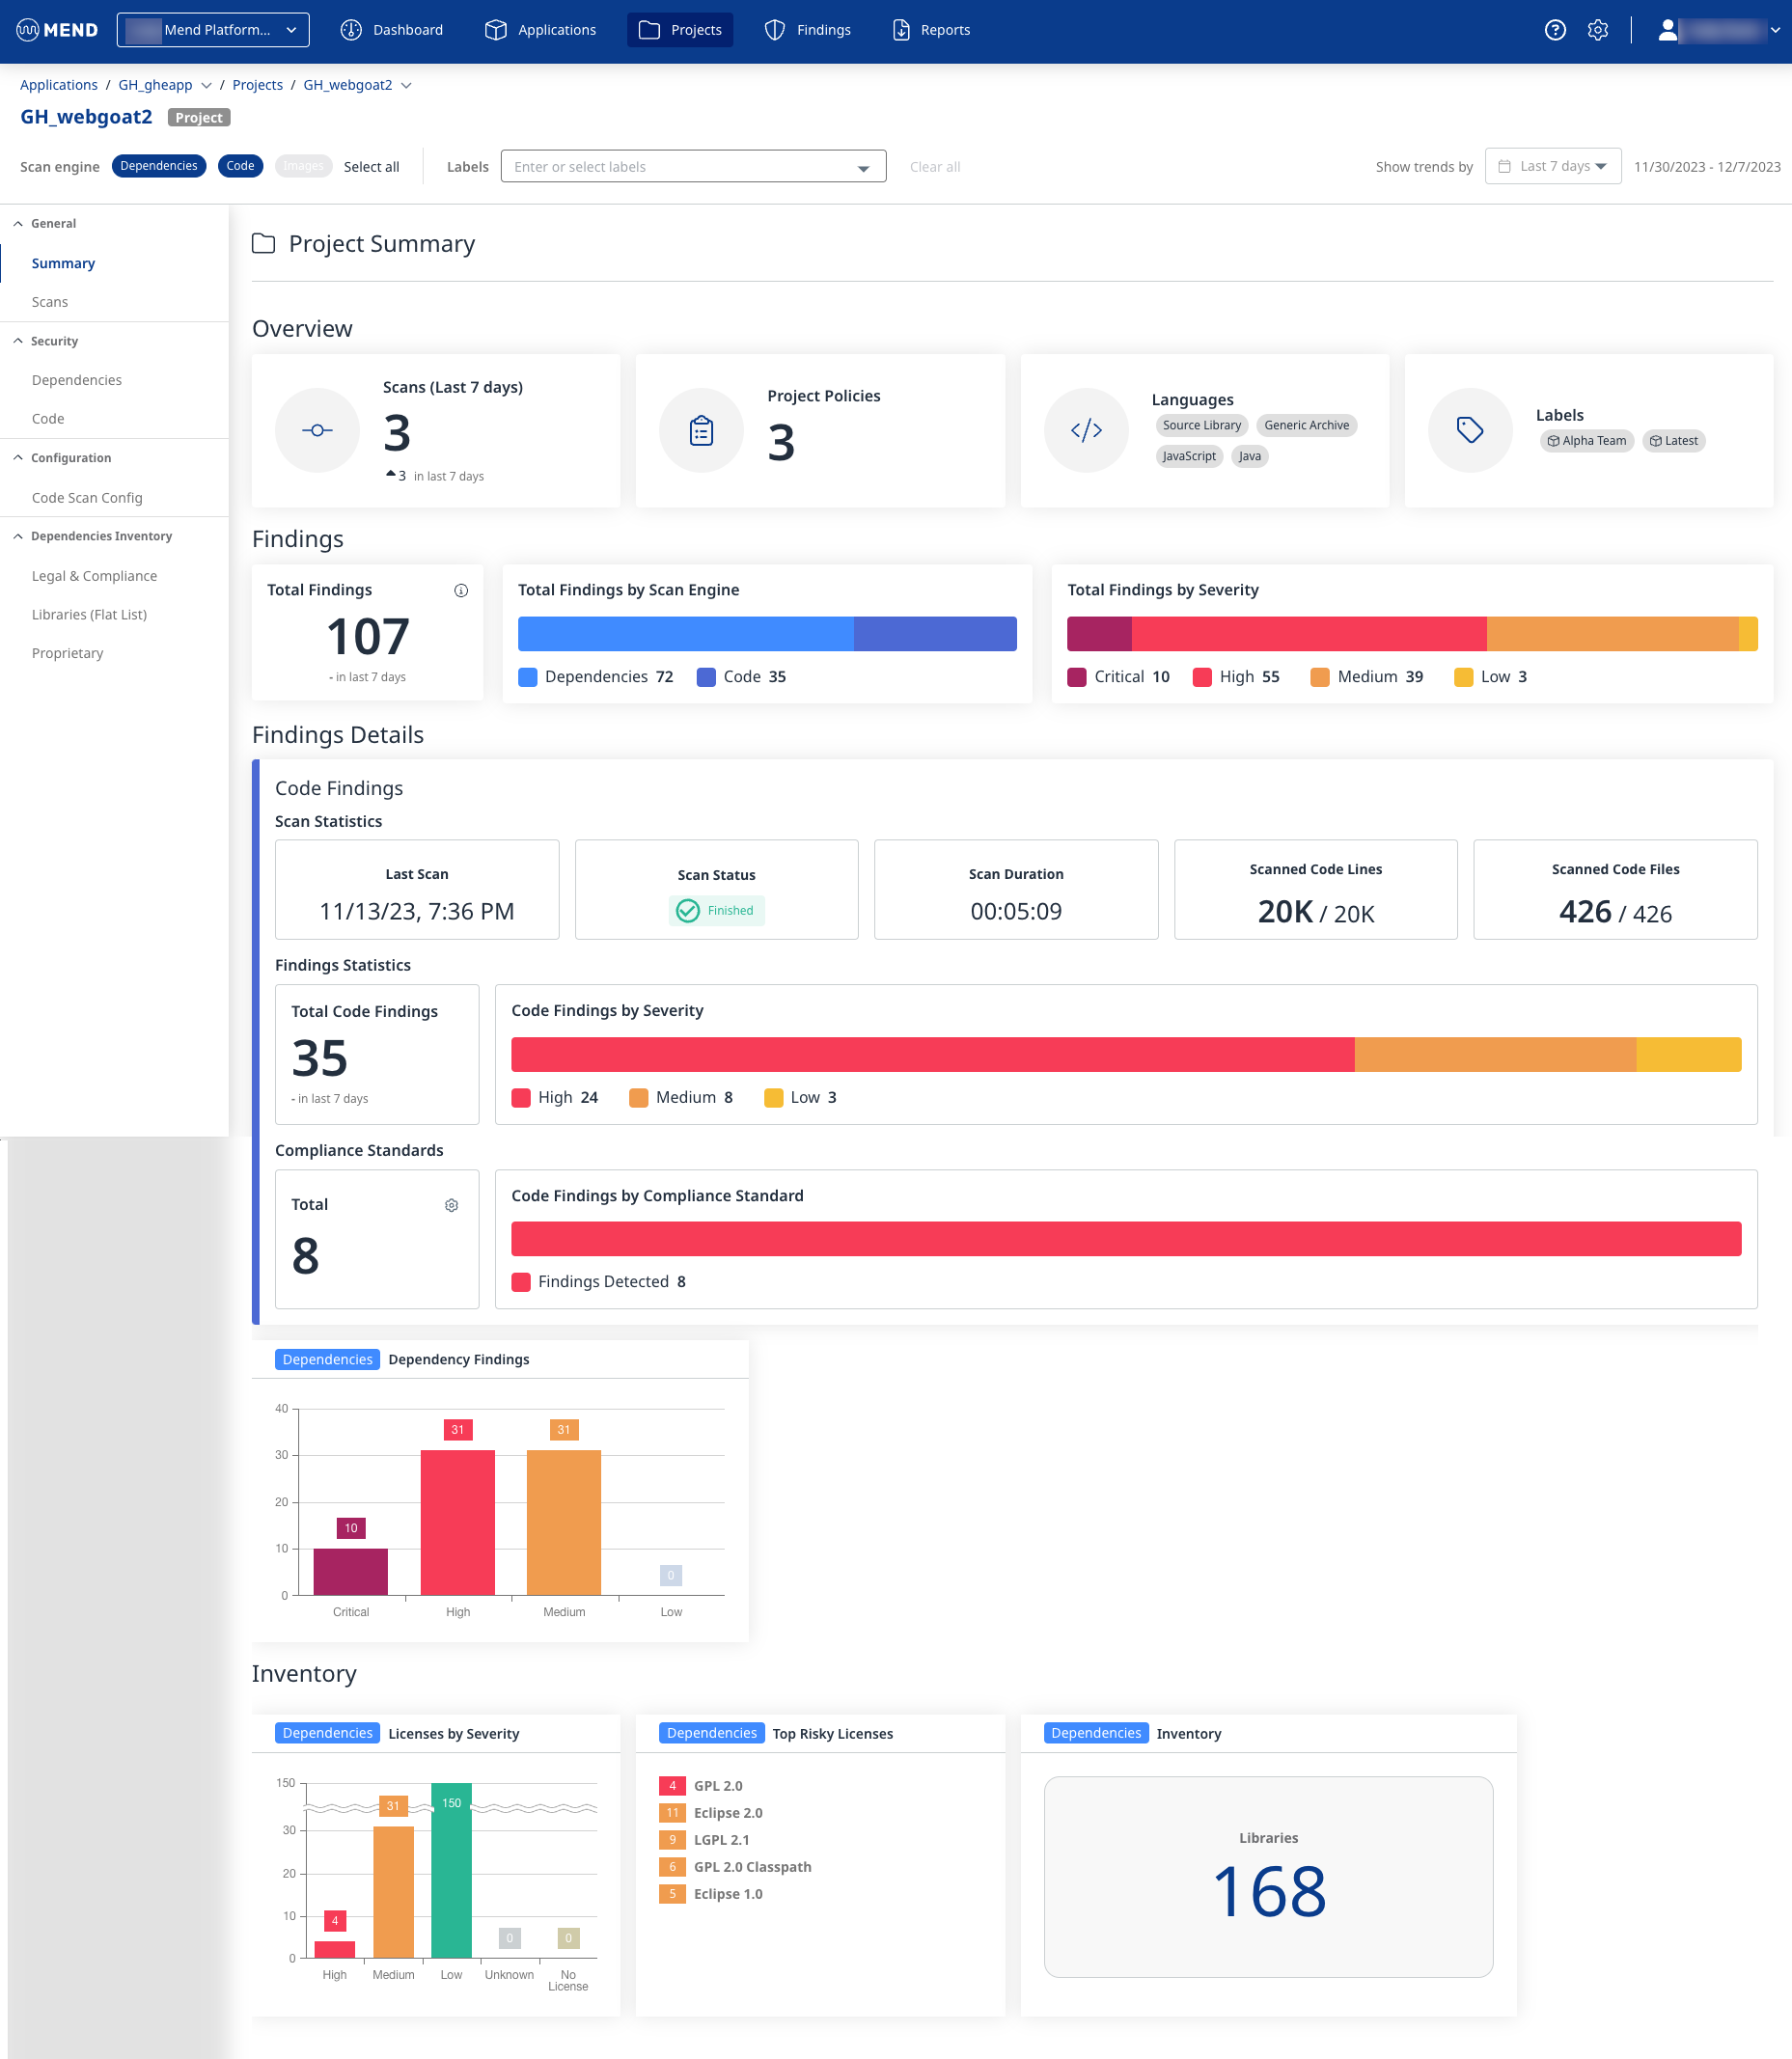Open Compliance Standards Total gear settings

pos(451,1205)
